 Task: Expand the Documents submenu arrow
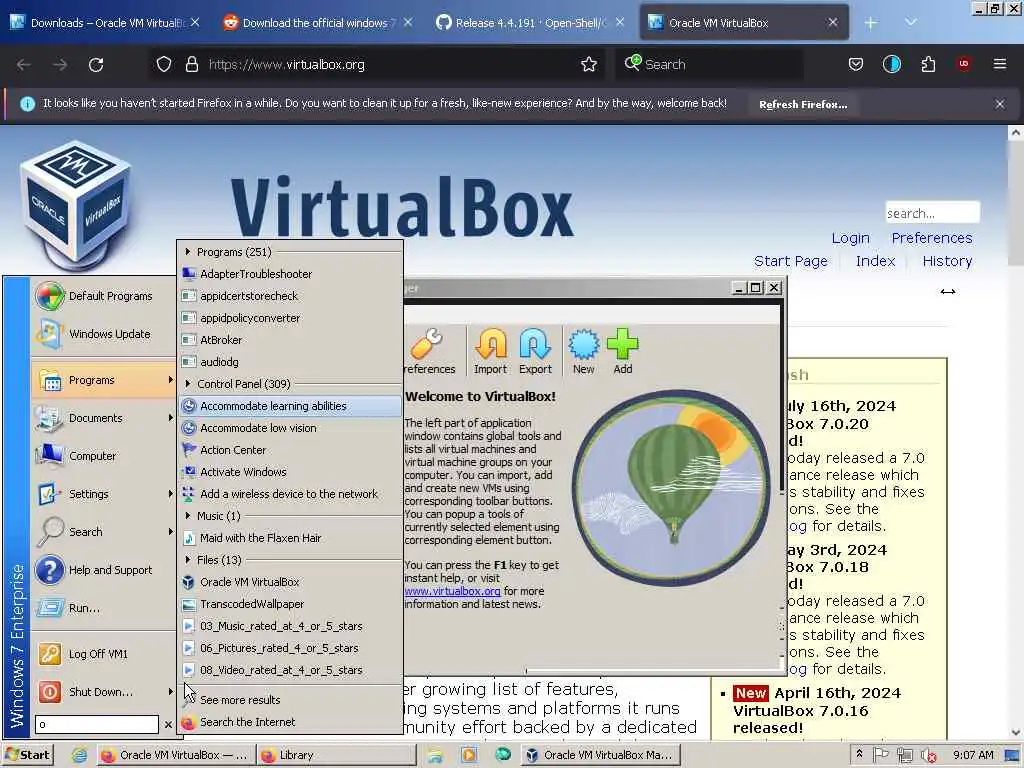point(170,418)
